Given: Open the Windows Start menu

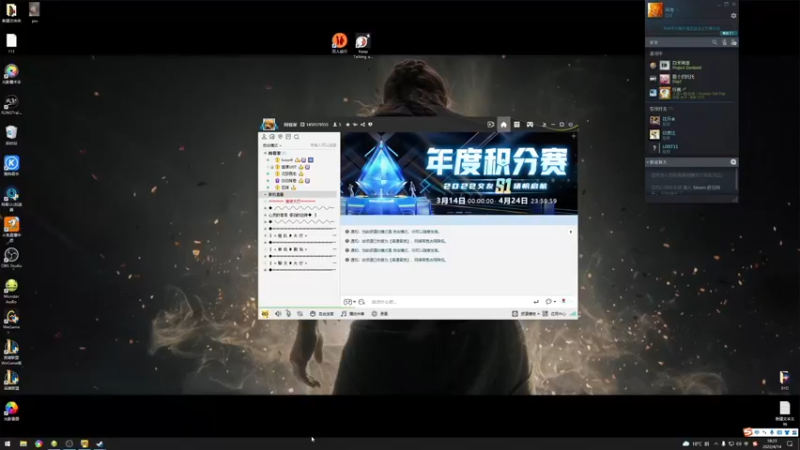Looking at the screenshot, I should point(7,444).
